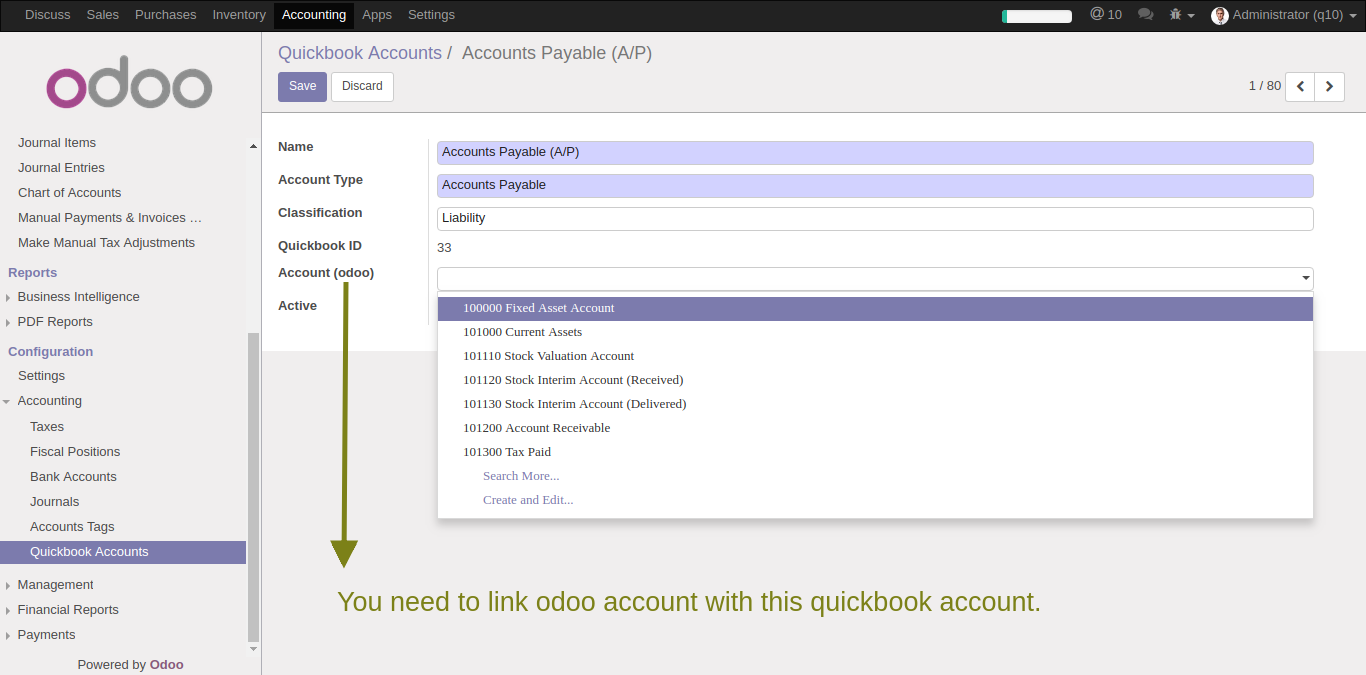Click the 1 / 80 pager counter
The width and height of the screenshot is (1366, 675).
pos(1264,86)
